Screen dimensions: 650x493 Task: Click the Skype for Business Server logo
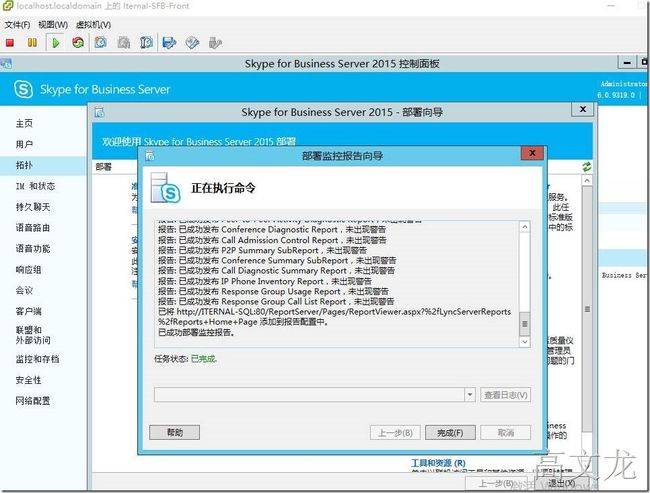pyautogui.click(x=23, y=89)
